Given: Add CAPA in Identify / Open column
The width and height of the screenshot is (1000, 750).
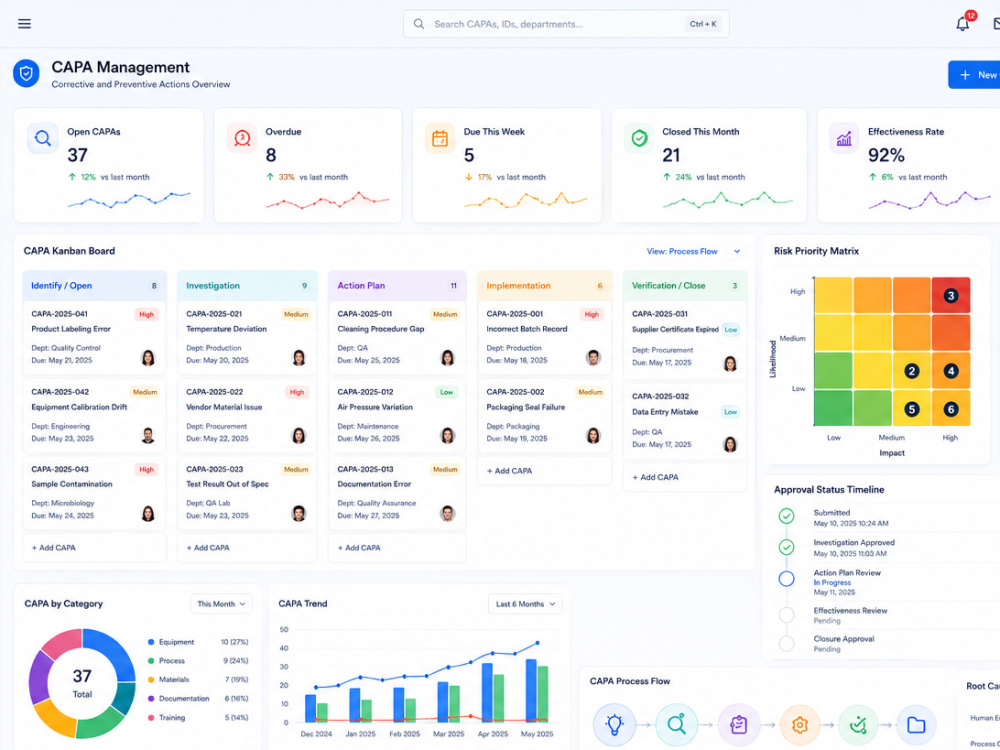Looking at the screenshot, I should click(94, 547).
